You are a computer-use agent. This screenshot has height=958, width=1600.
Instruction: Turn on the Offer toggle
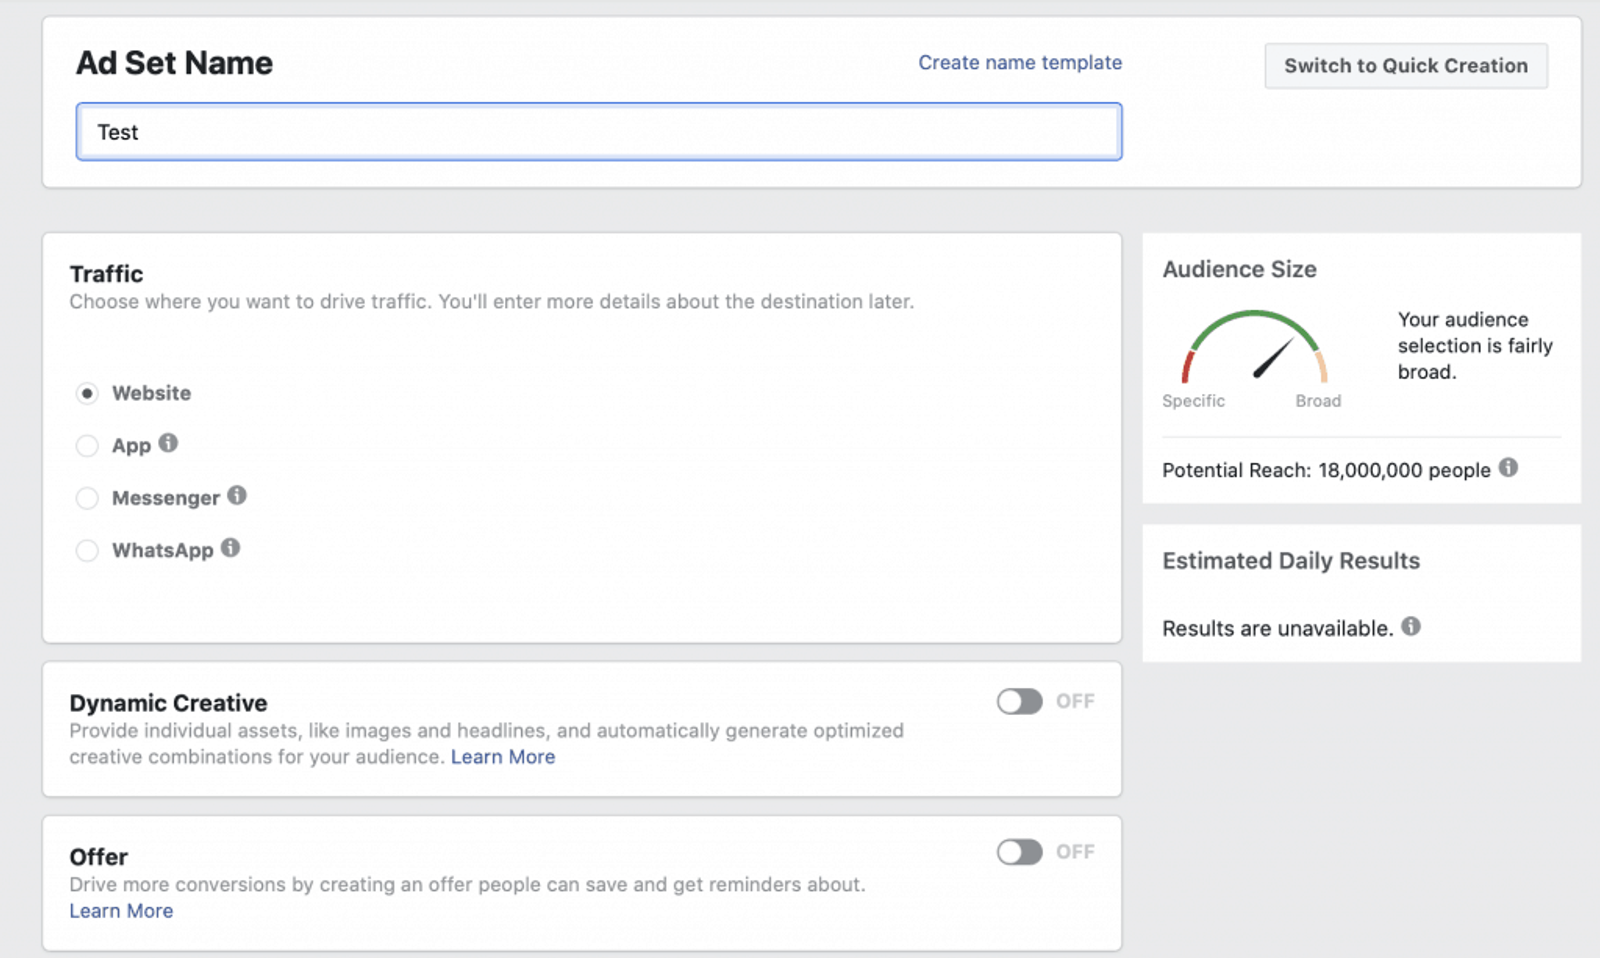click(x=1019, y=852)
